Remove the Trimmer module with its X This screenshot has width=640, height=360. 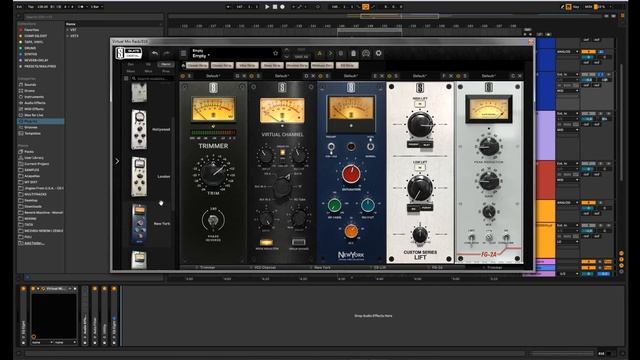tap(244, 76)
